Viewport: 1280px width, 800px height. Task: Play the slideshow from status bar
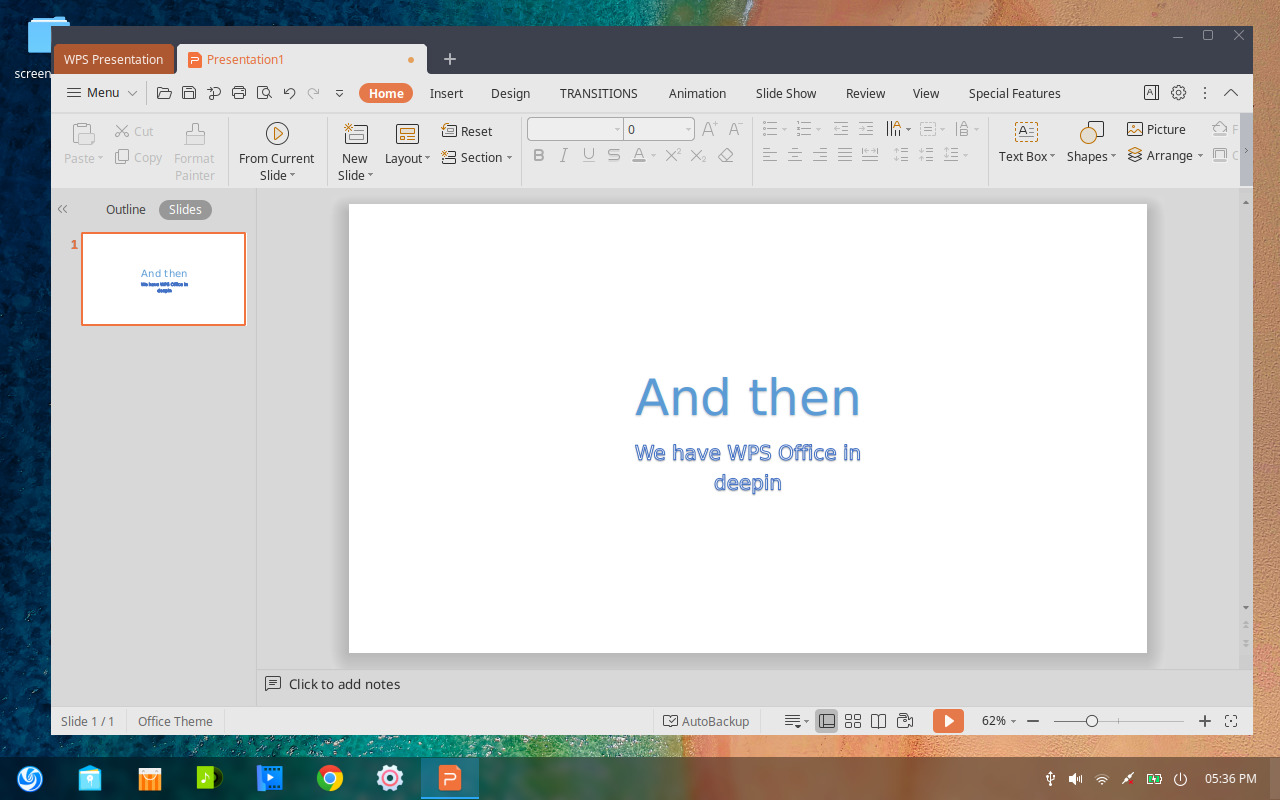(x=947, y=720)
